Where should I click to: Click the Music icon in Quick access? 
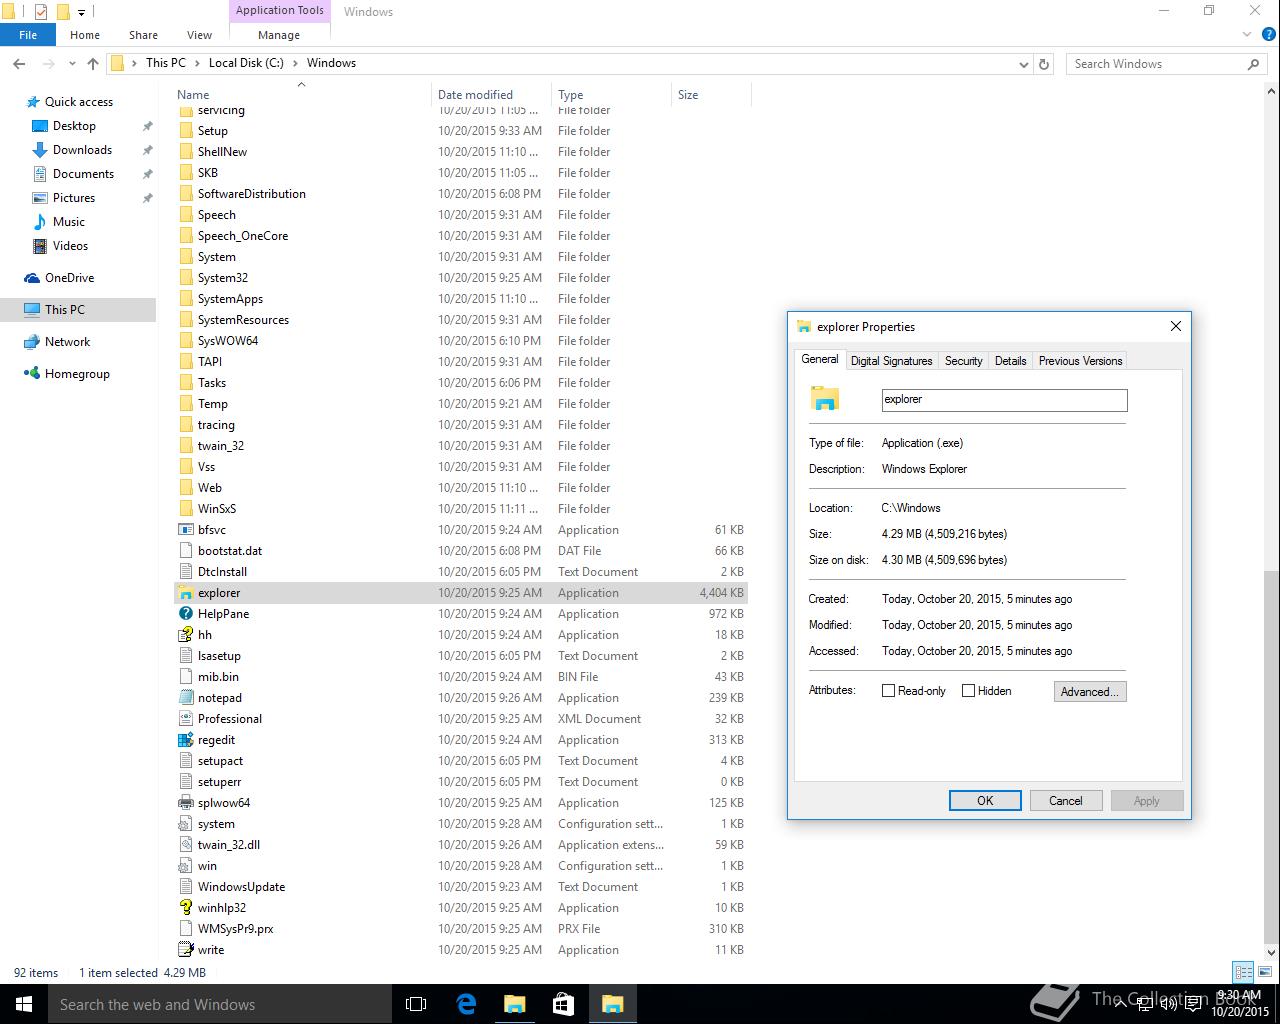coord(40,222)
